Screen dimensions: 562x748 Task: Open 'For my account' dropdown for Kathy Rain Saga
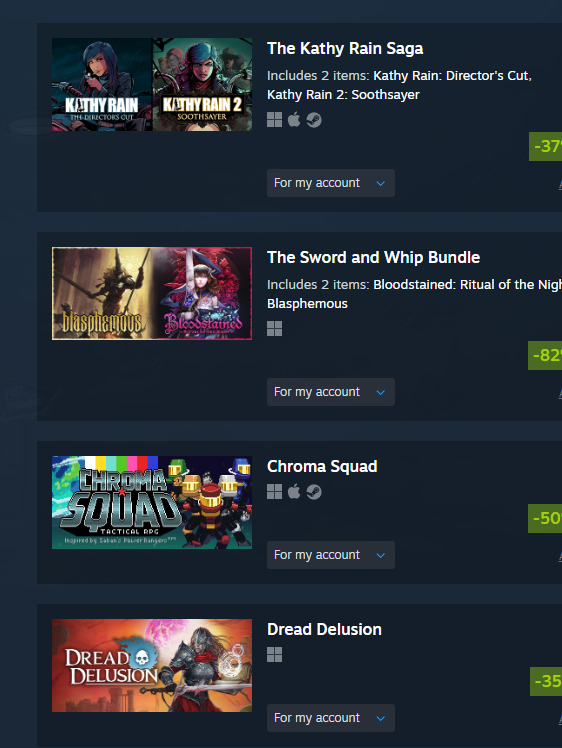click(x=331, y=183)
